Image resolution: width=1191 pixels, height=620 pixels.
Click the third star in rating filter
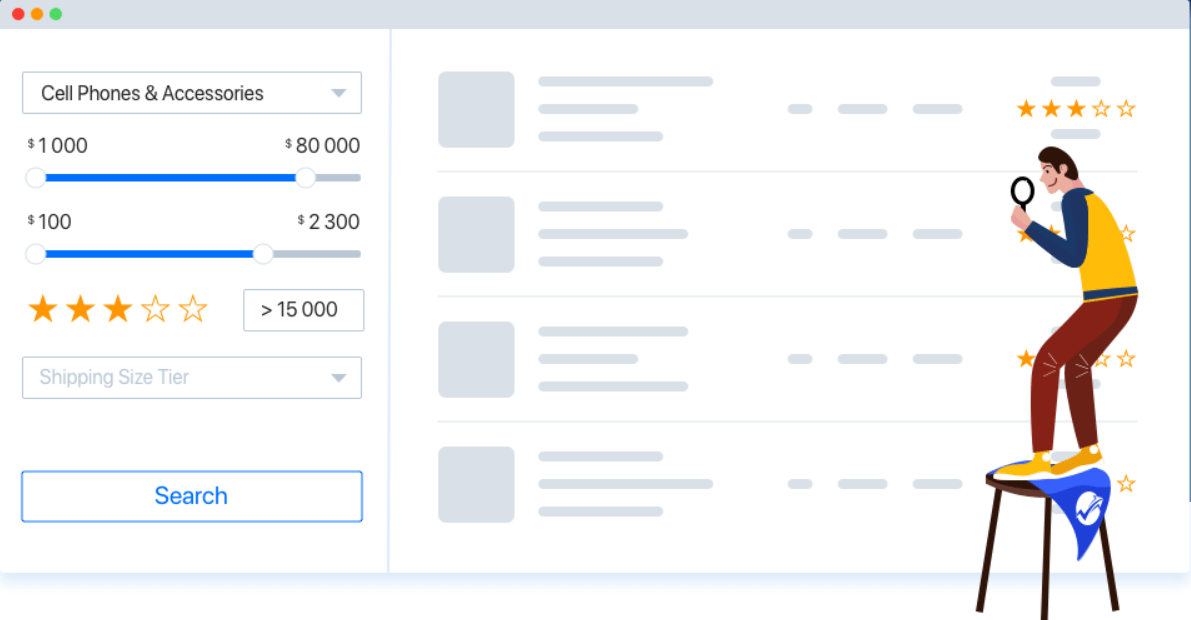click(x=118, y=309)
